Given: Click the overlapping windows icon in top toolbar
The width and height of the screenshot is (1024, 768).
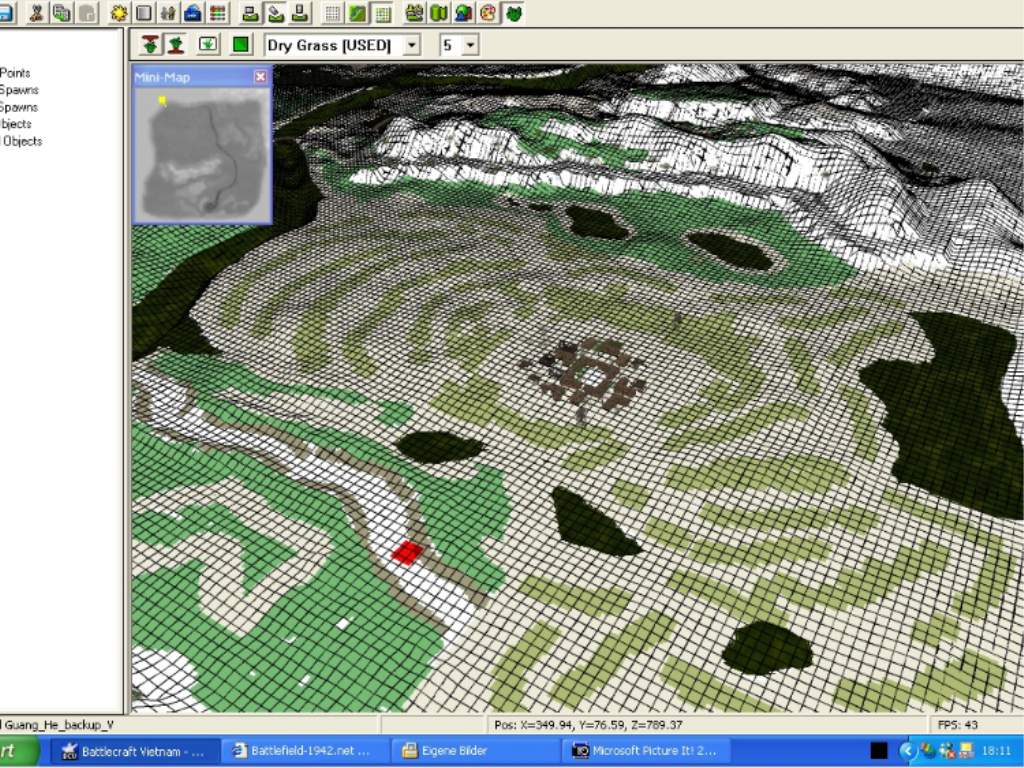Looking at the screenshot, I should pos(62,12).
